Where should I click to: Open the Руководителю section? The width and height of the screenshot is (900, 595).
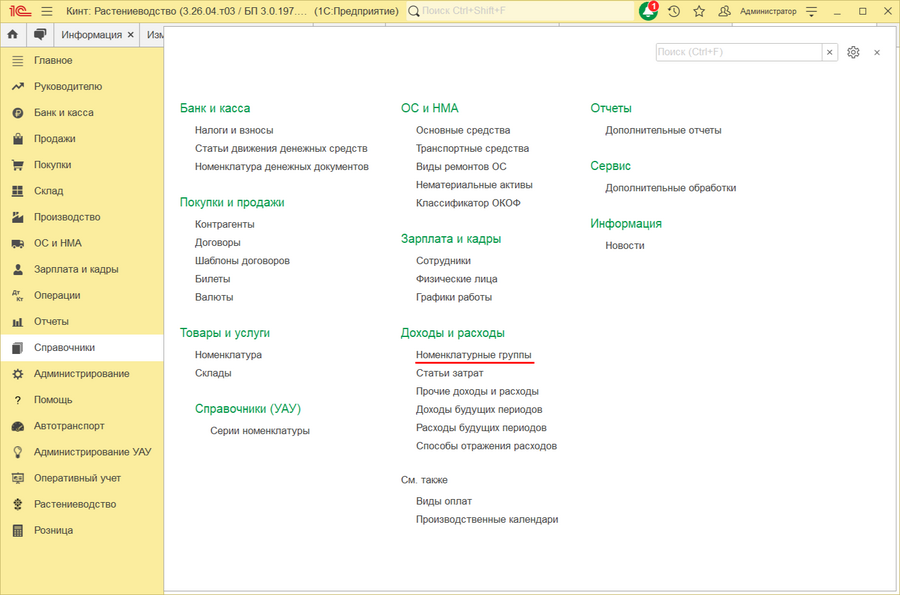click(x=68, y=87)
